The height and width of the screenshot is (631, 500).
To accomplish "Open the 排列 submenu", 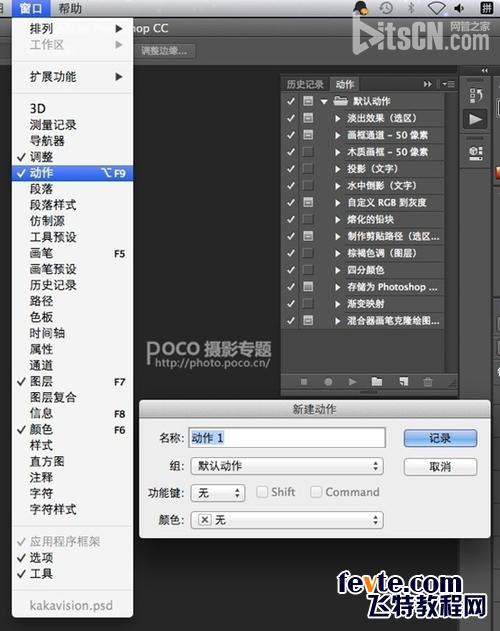I will tap(72, 29).
